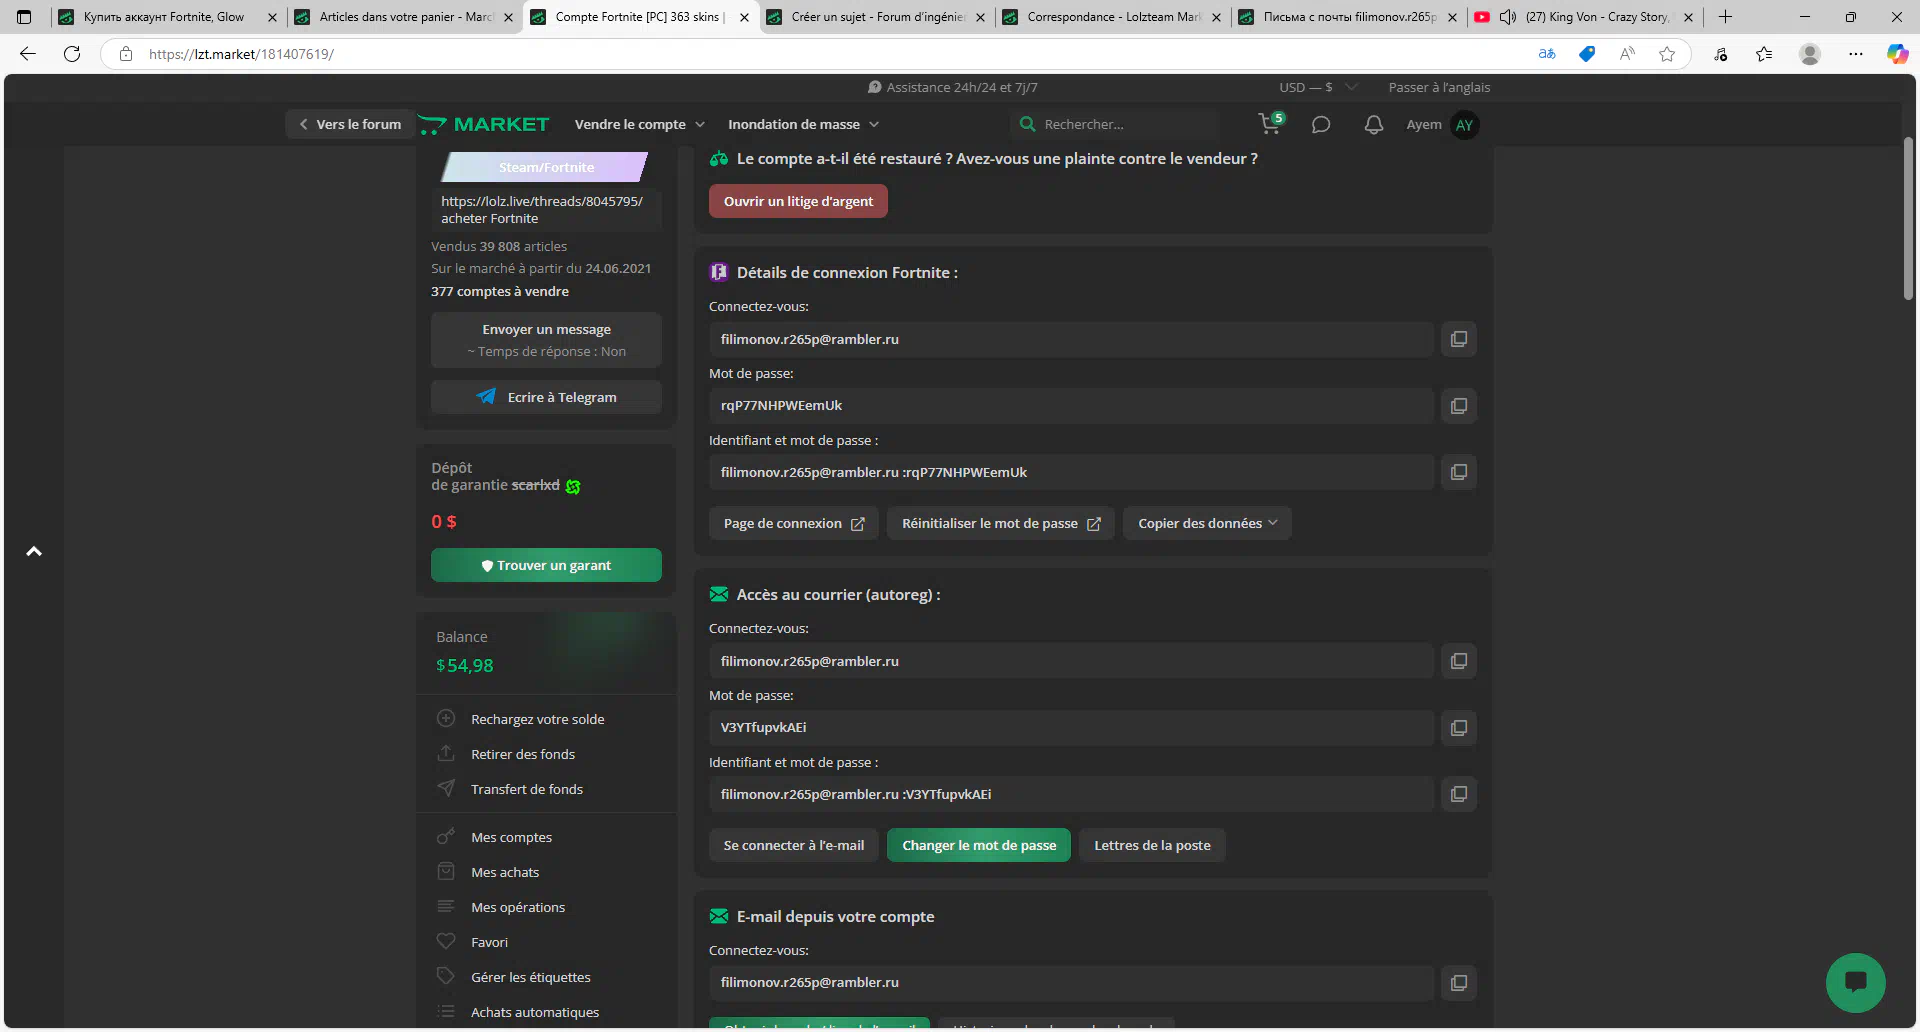Open the green support chat widget
Screen dimensions: 1920x1032
pyautogui.click(x=1855, y=982)
